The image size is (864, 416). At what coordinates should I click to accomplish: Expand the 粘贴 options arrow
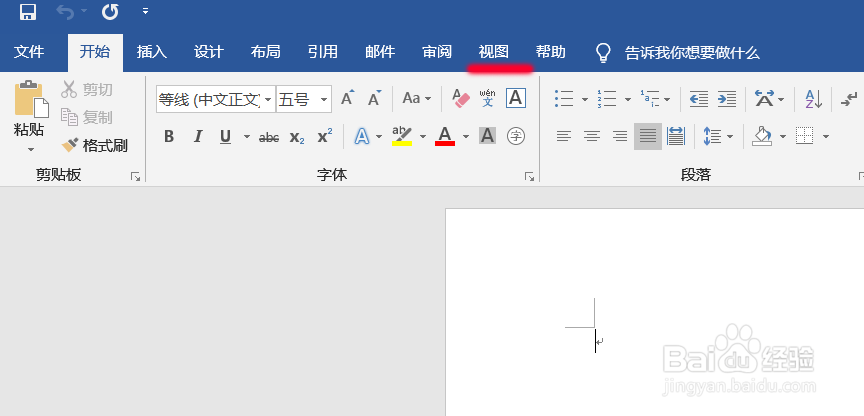tap(31, 149)
